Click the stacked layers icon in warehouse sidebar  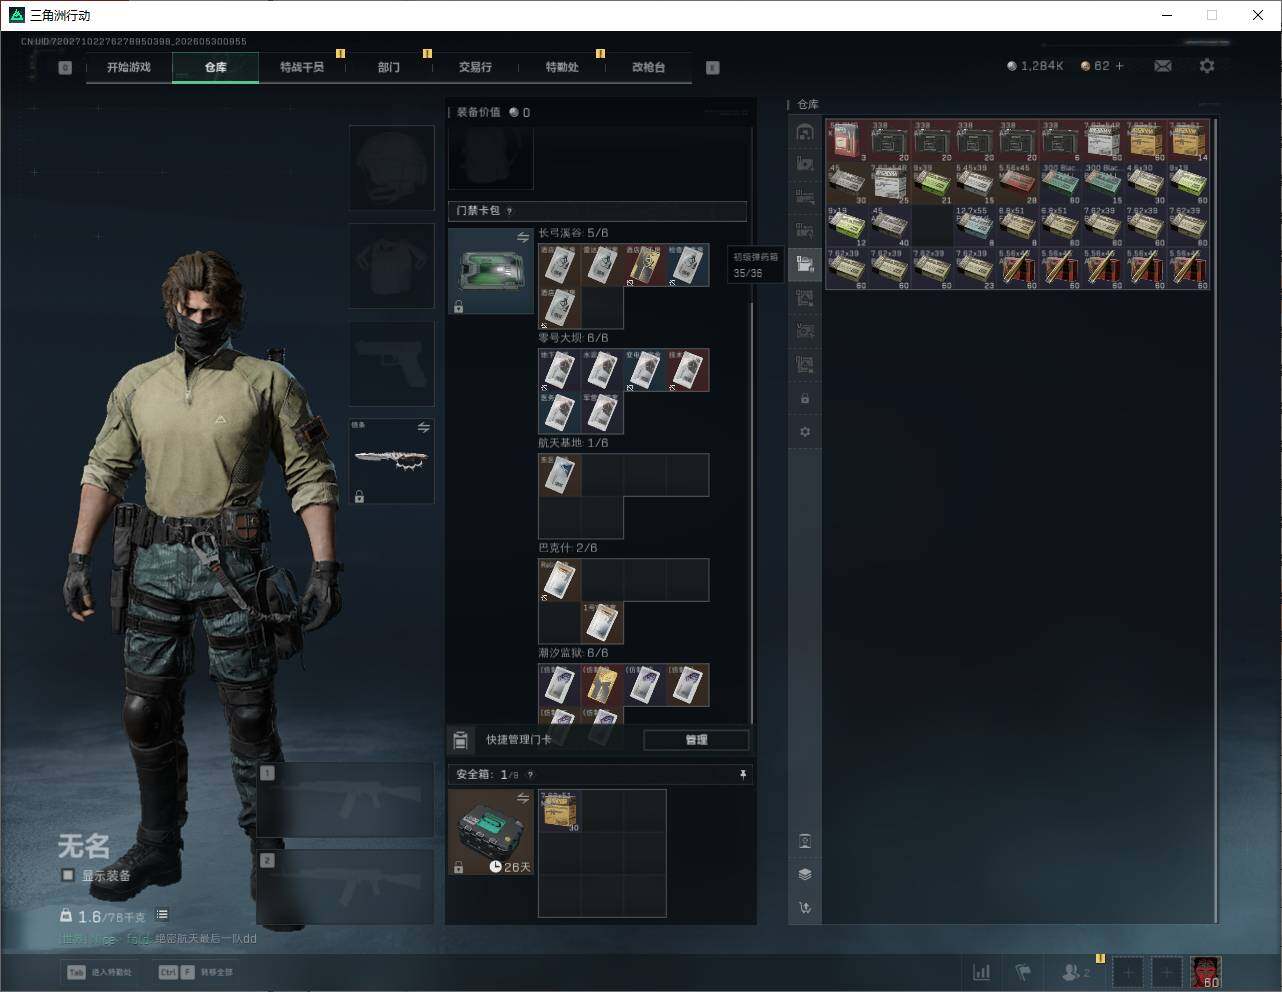(x=805, y=874)
